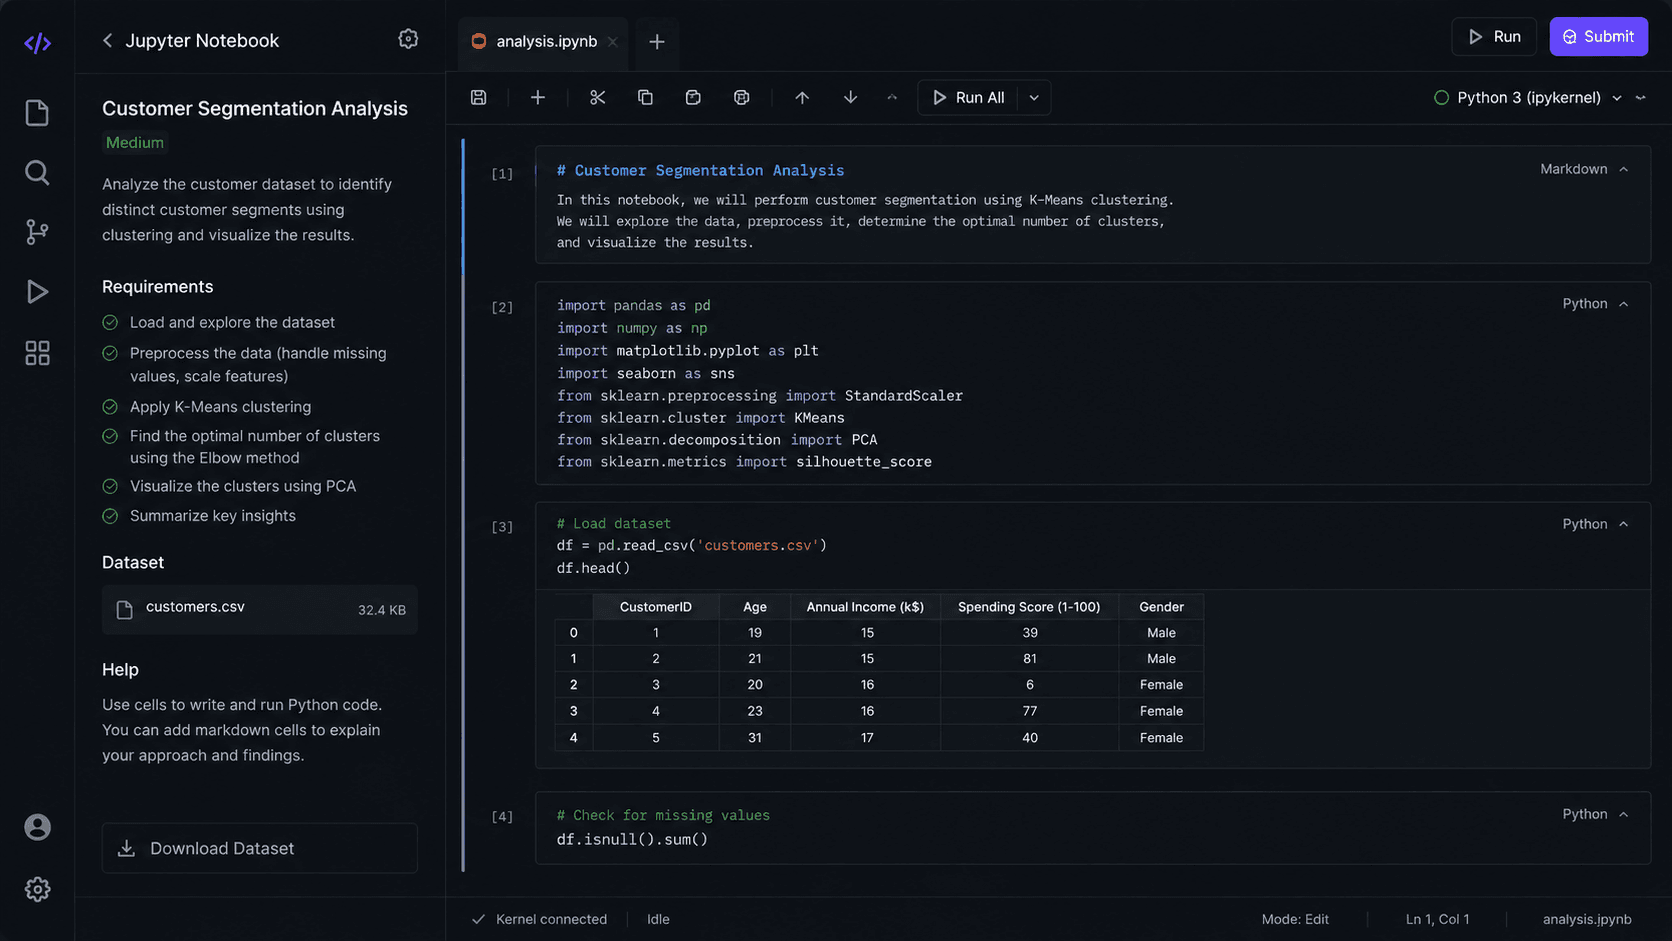Collapse cell 2 using its Python chevron
1672x941 pixels.
(1623, 304)
